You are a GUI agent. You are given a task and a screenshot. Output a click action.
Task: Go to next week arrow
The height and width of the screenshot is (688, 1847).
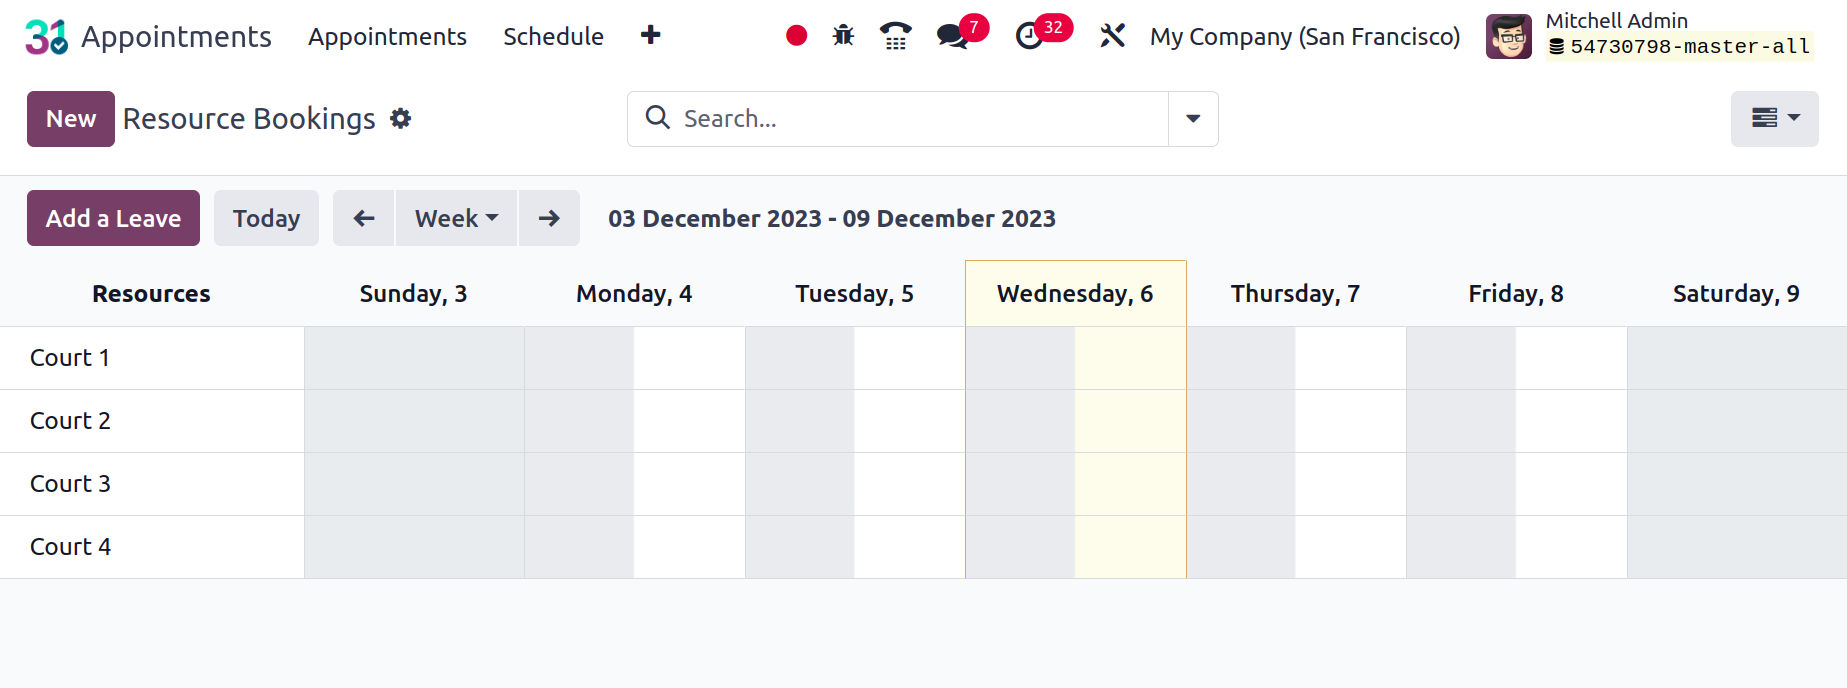(549, 218)
